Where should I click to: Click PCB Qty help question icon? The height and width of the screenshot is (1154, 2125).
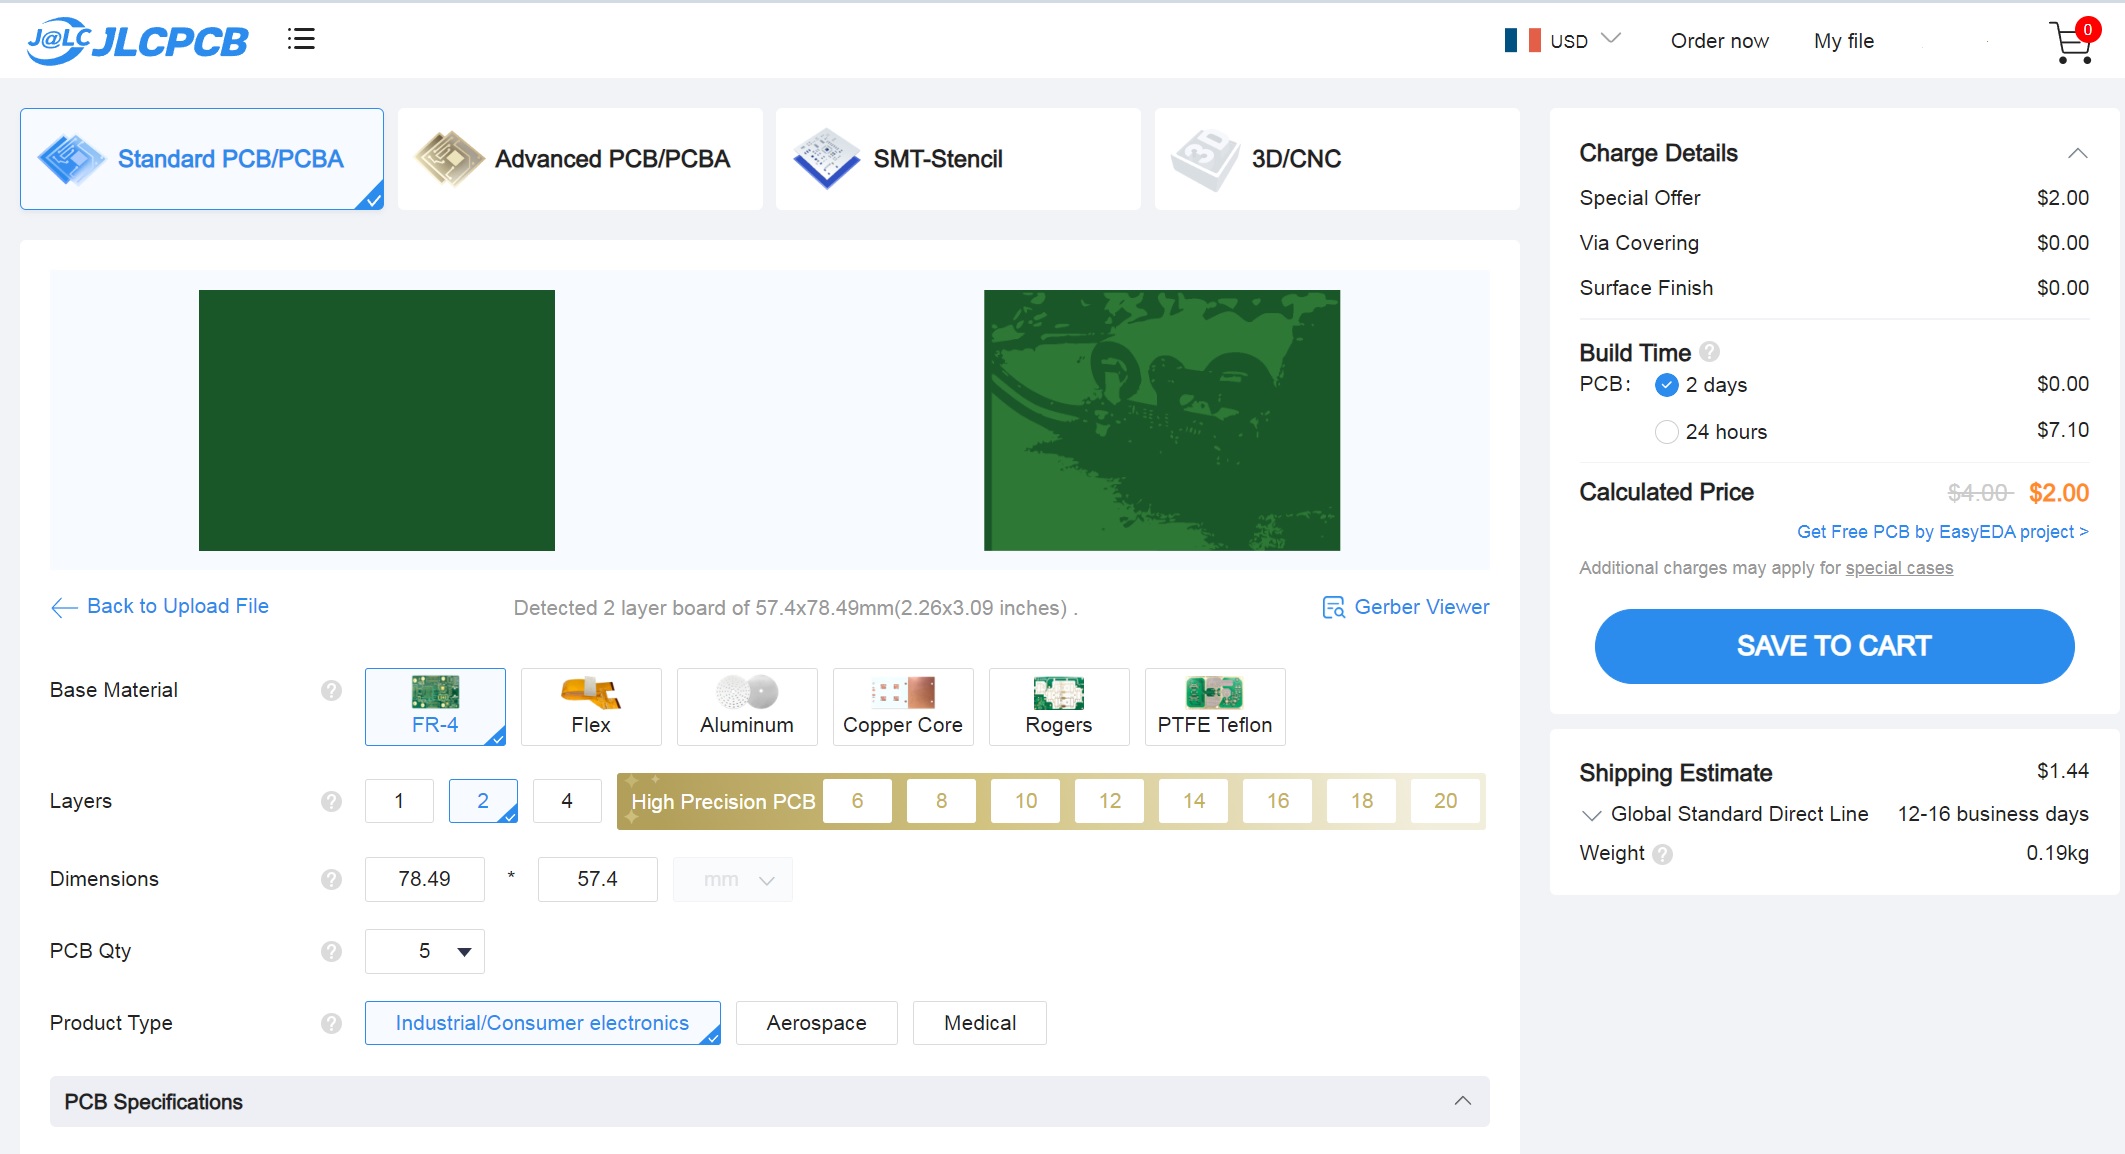tap(331, 952)
